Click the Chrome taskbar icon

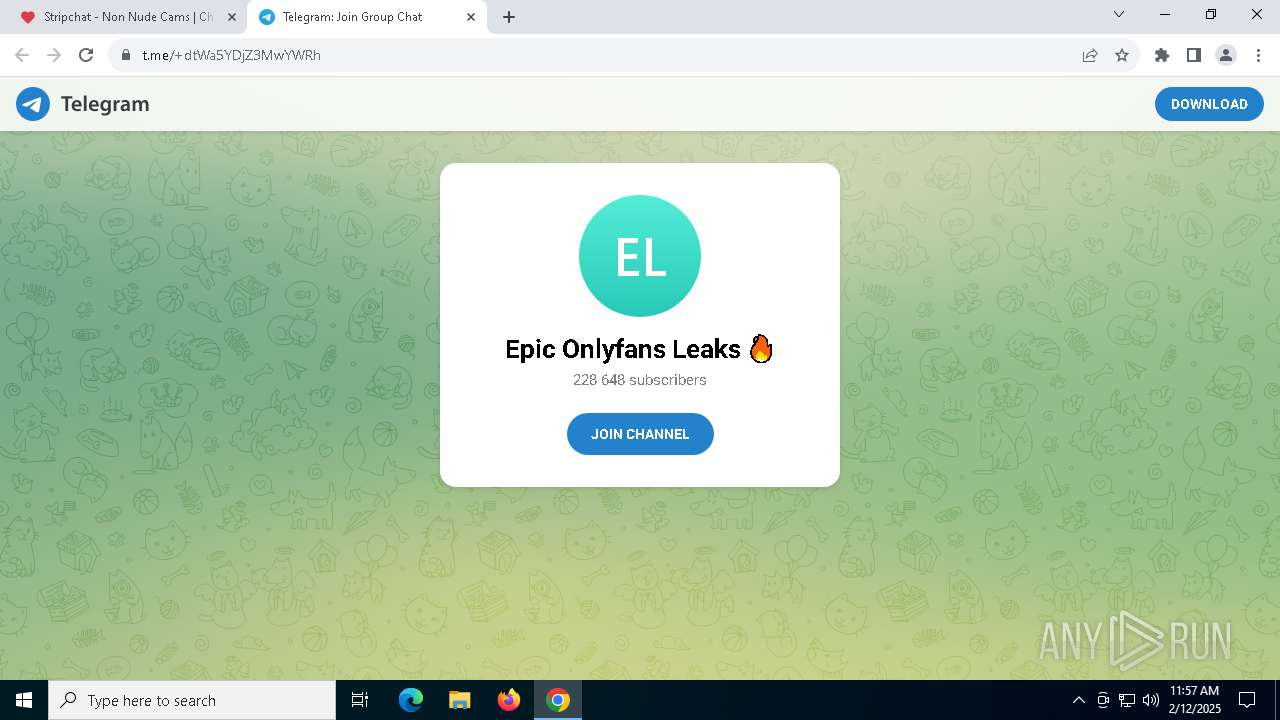(558, 700)
